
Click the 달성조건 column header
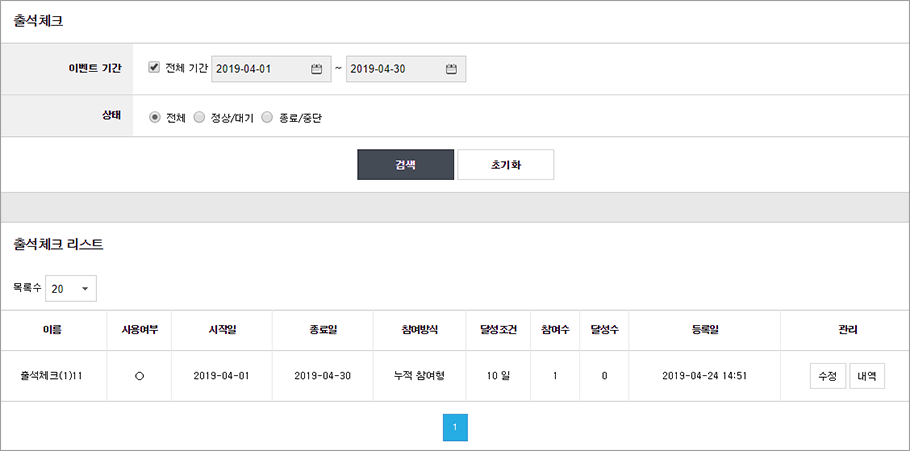click(499, 330)
